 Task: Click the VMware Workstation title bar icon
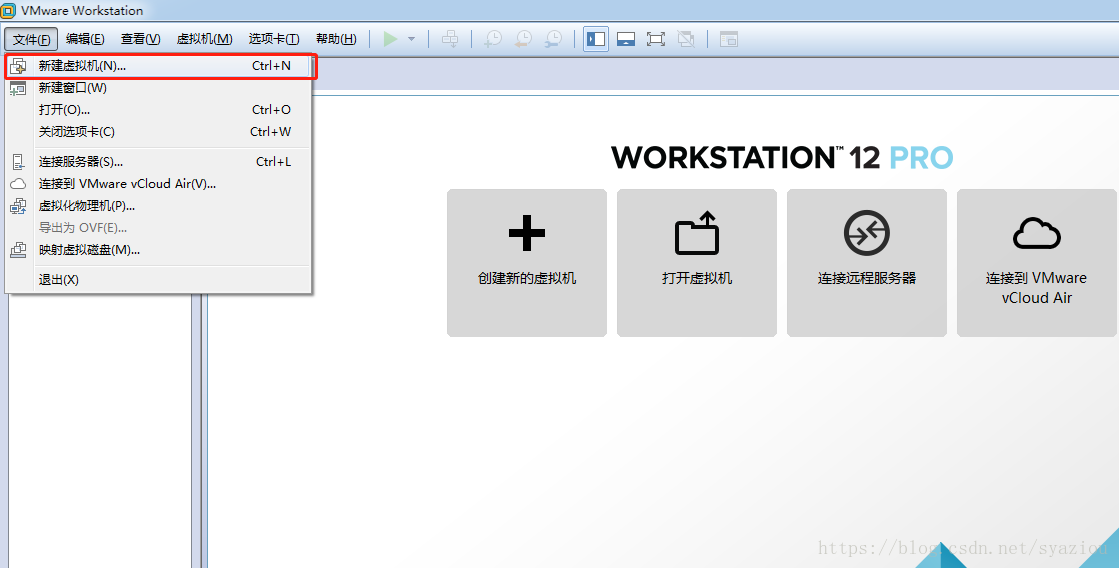pyautogui.click(x=8, y=11)
